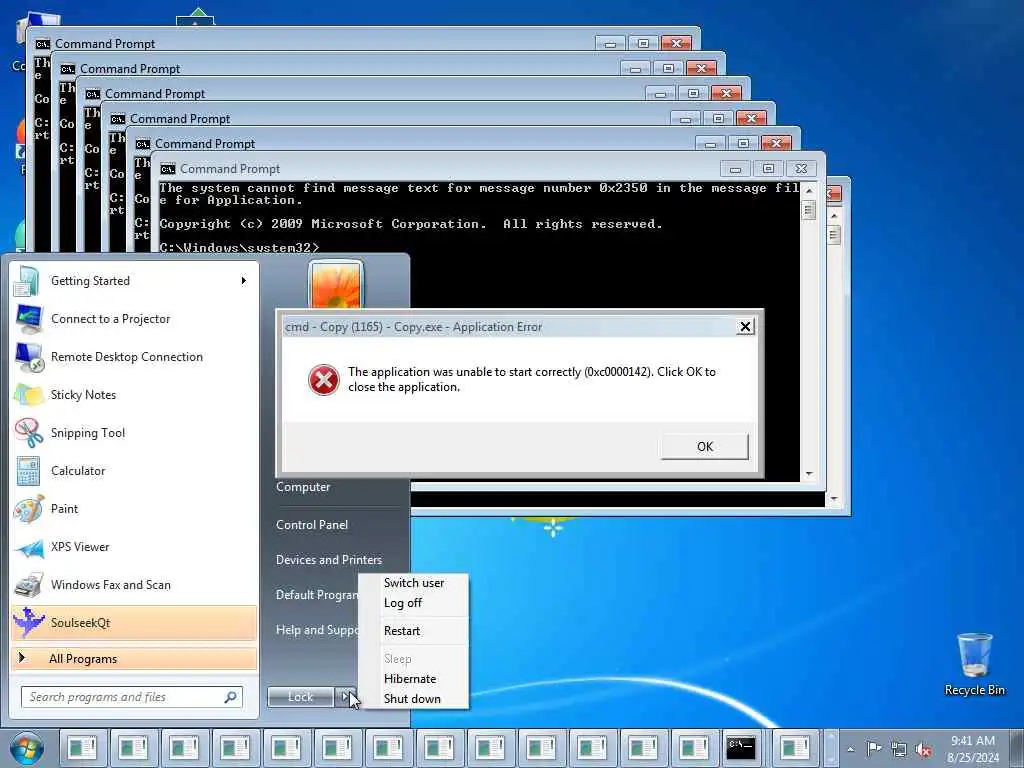Image resolution: width=1024 pixels, height=768 pixels.
Task: Select the Recycle Bin desktop icon
Action: [x=974, y=664]
